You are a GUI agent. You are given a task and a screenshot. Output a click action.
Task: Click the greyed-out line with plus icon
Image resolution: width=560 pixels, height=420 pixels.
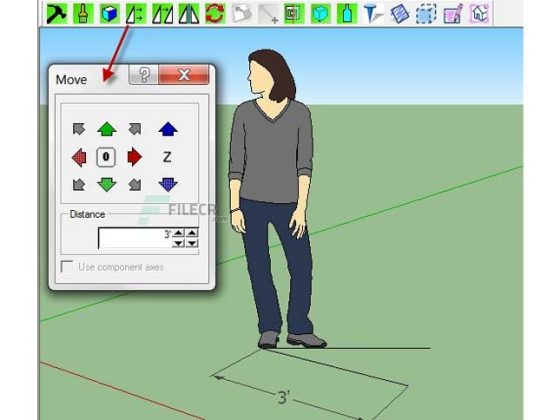(268, 14)
